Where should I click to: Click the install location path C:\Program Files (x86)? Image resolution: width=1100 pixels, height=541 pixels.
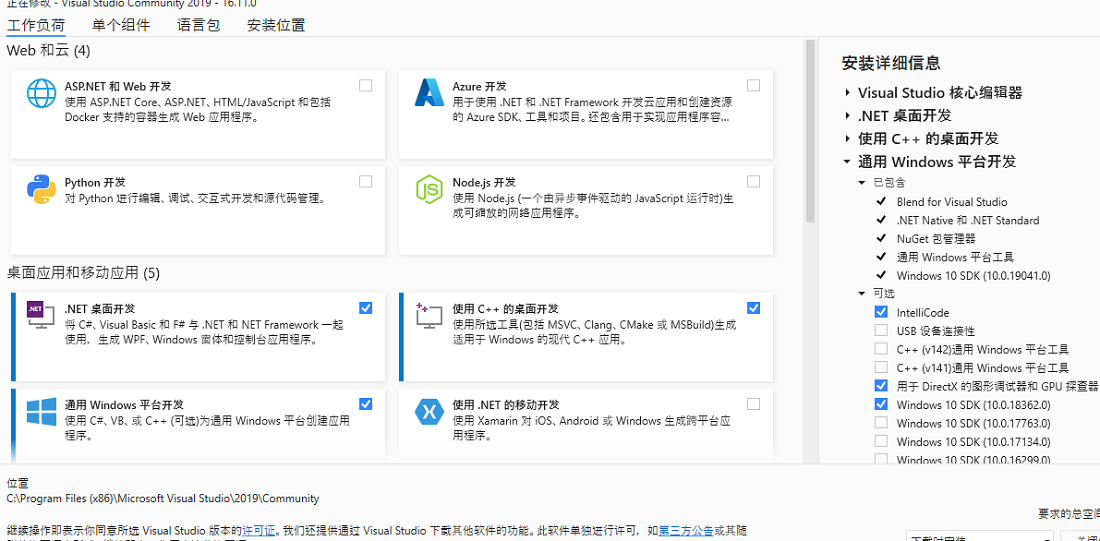(x=163, y=499)
